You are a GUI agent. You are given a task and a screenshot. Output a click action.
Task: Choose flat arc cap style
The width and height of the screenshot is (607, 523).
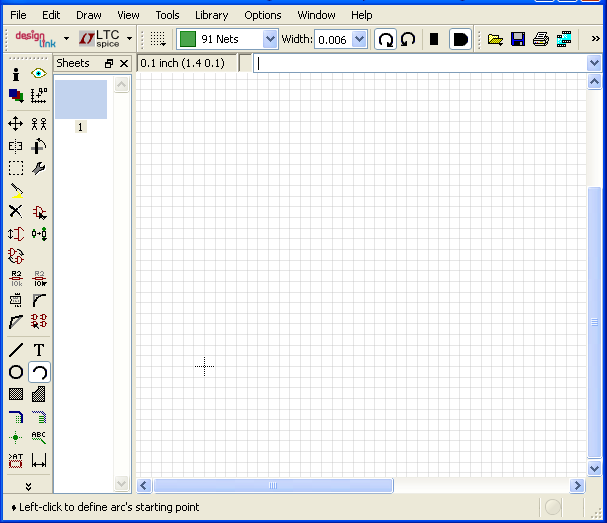coord(434,39)
